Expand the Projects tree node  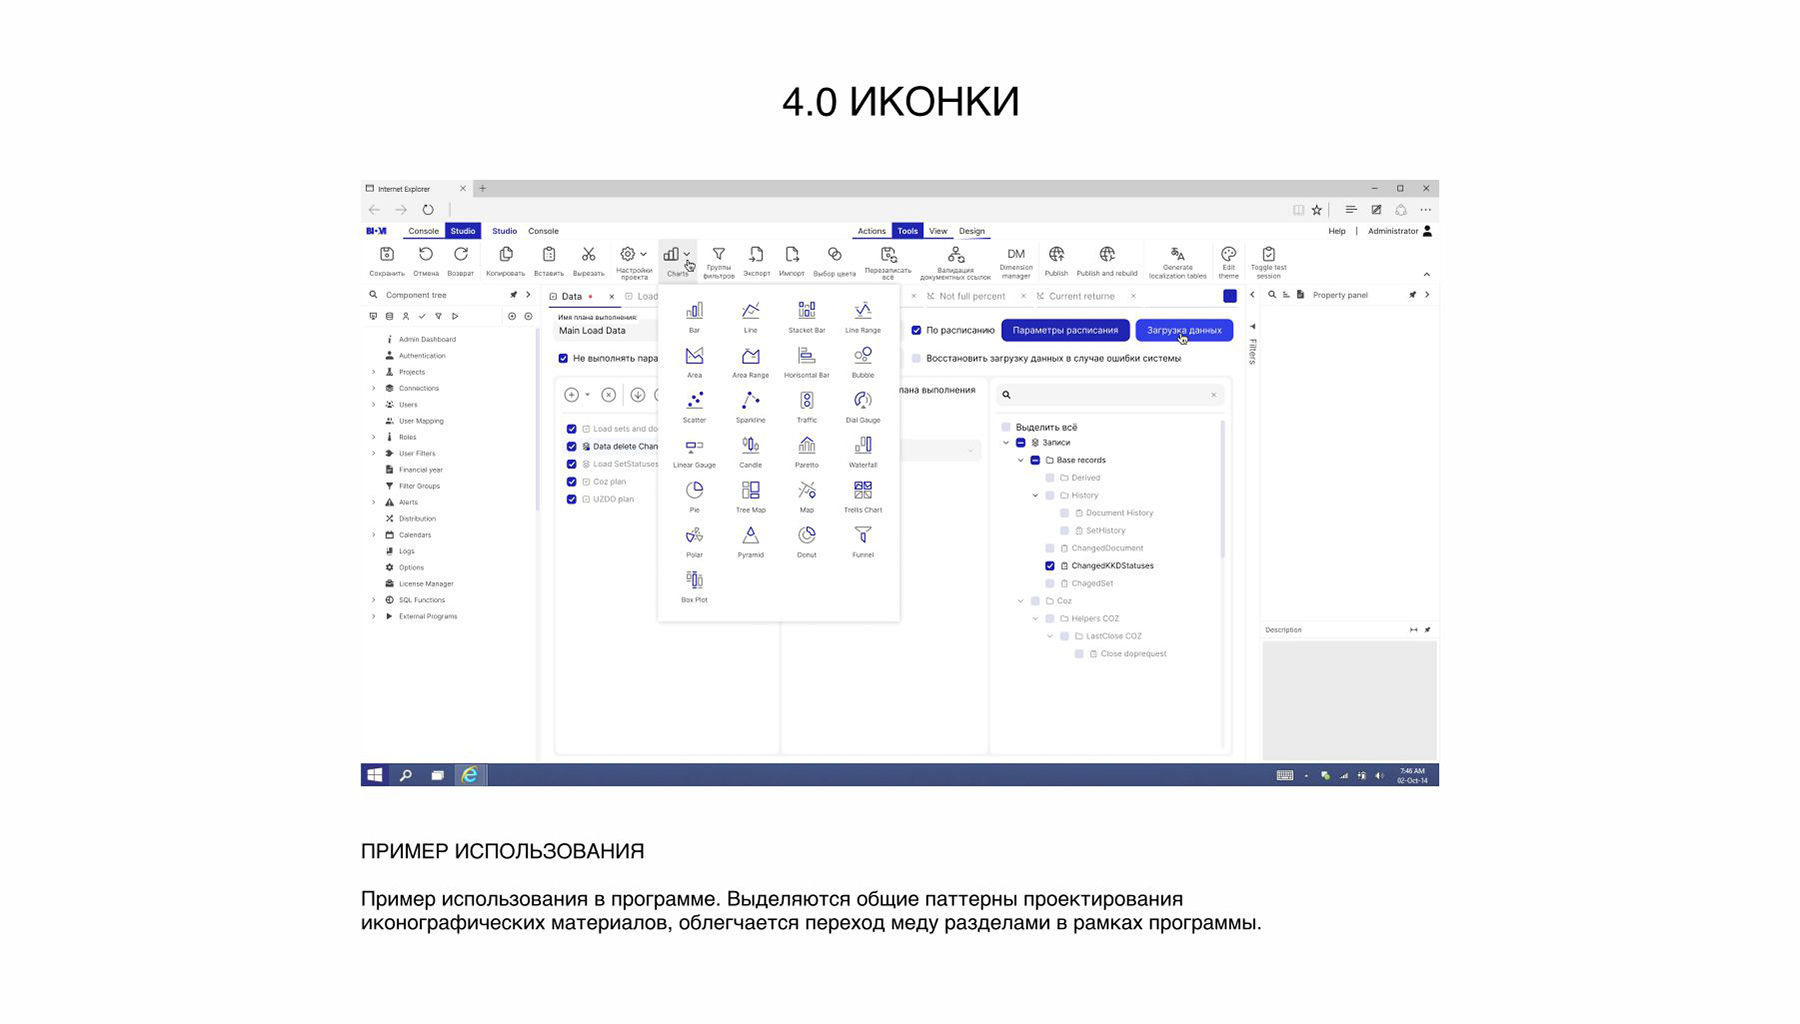click(374, 372)
